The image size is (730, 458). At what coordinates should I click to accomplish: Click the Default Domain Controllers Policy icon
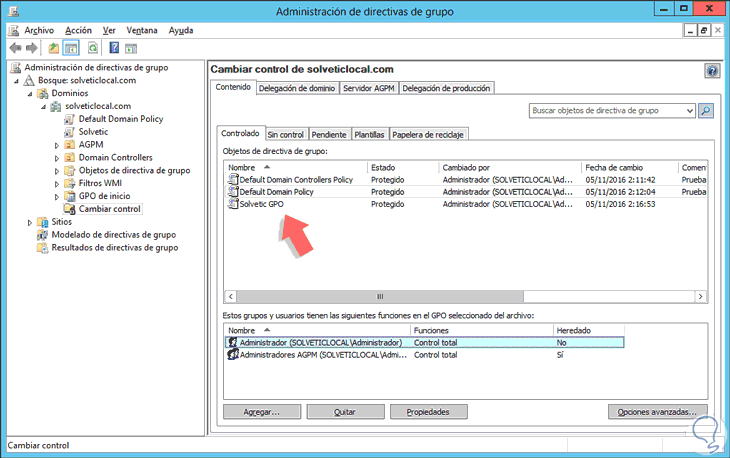point(232,179)
